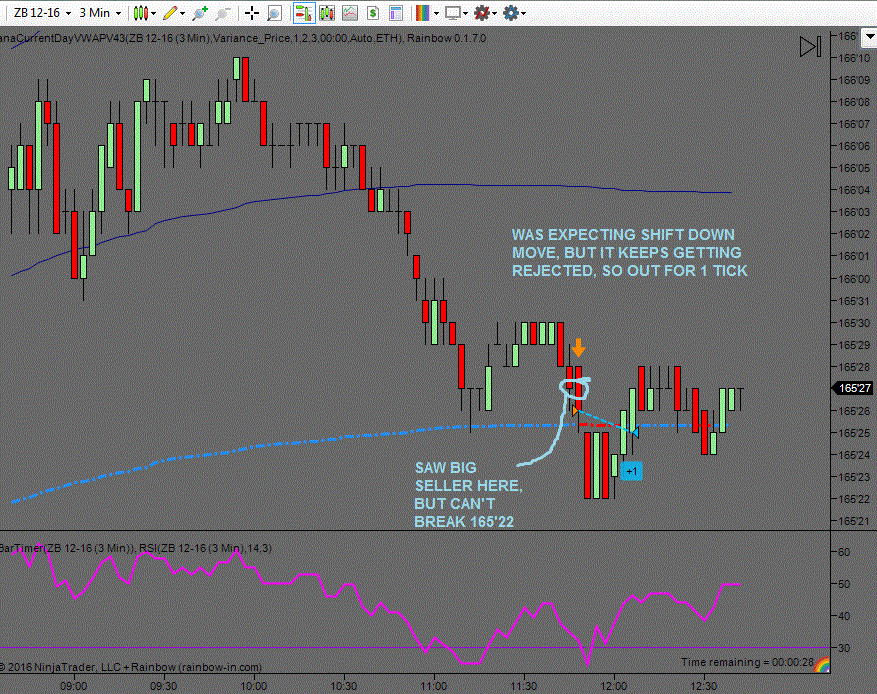The height and width of the screenshot is (694, 877).
Task: Open the strategies dollar sign icon
Action: pyautogui.click(x=373, y=13)
